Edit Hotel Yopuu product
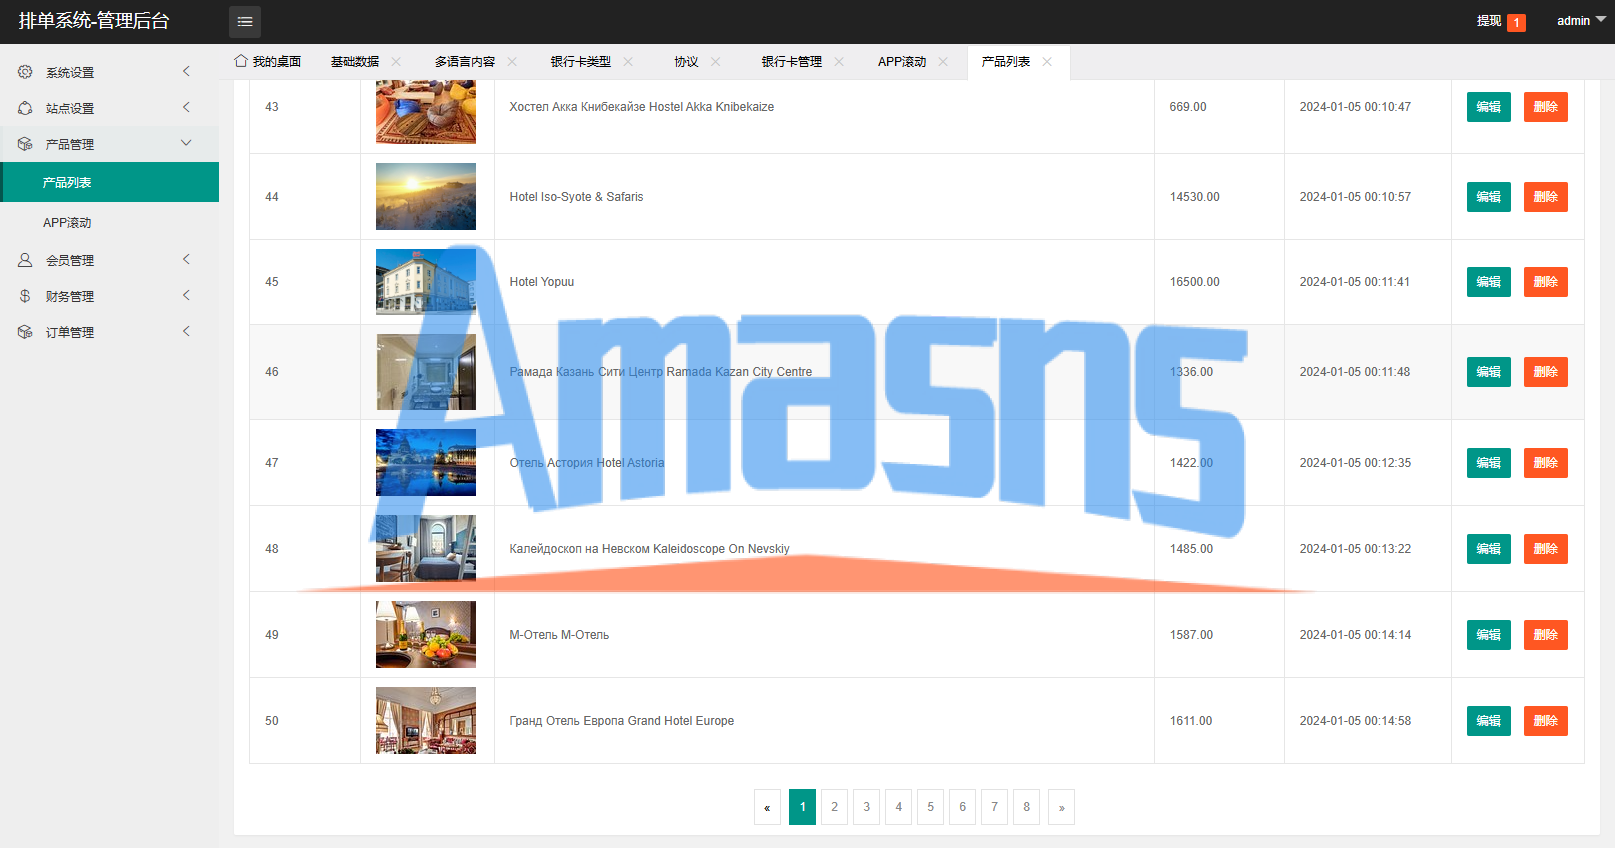Image resolution: width=1615 pixels, height=848 pixels. [x=1489, y=282]
